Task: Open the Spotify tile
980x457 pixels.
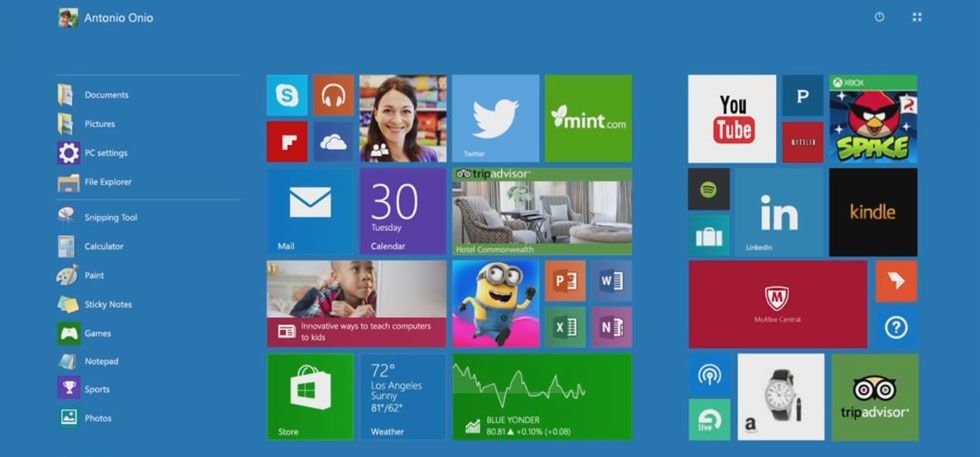Action: click(x=708, y=189)
